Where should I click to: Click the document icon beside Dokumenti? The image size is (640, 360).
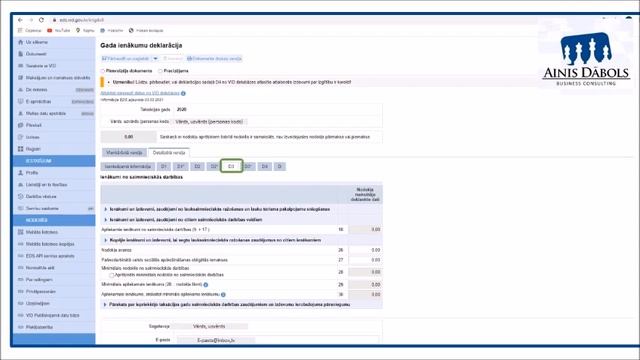(20, 54)
